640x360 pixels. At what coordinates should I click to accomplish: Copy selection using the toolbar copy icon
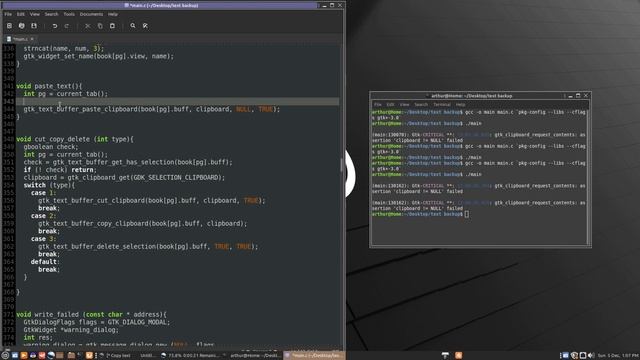point(100,26)
